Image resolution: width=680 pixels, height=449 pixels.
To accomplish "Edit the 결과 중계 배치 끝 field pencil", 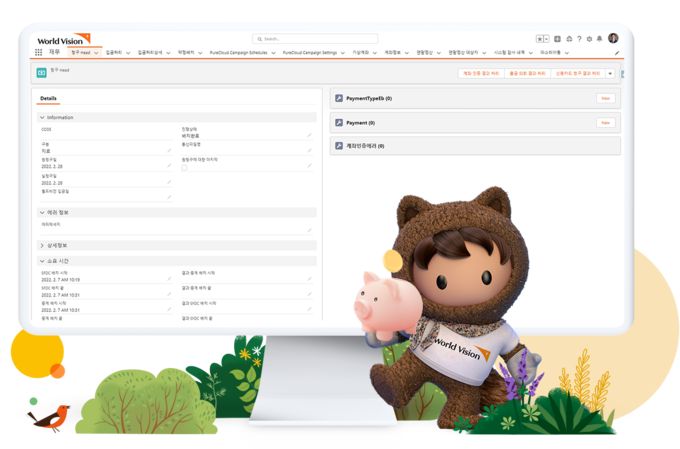I will point(309,294).
